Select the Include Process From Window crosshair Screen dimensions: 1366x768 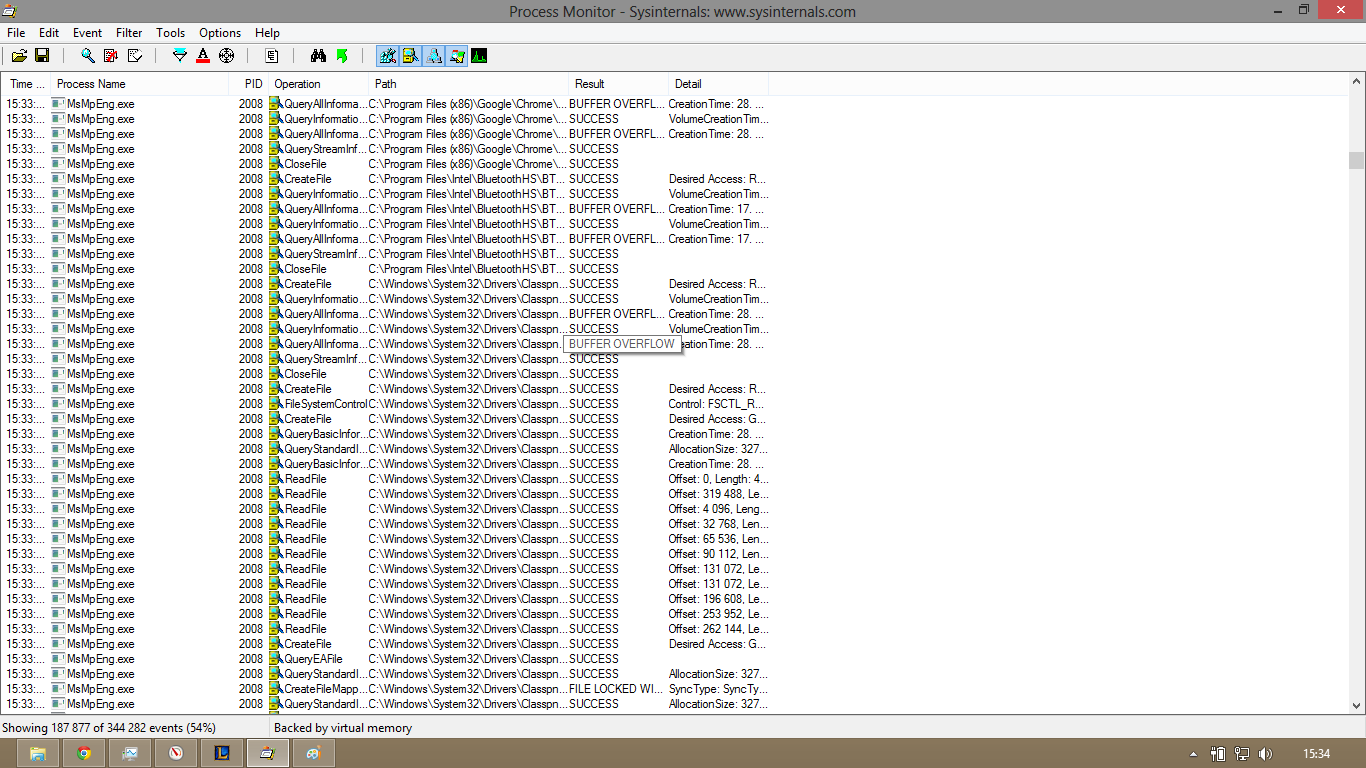[x=226, y=56]
